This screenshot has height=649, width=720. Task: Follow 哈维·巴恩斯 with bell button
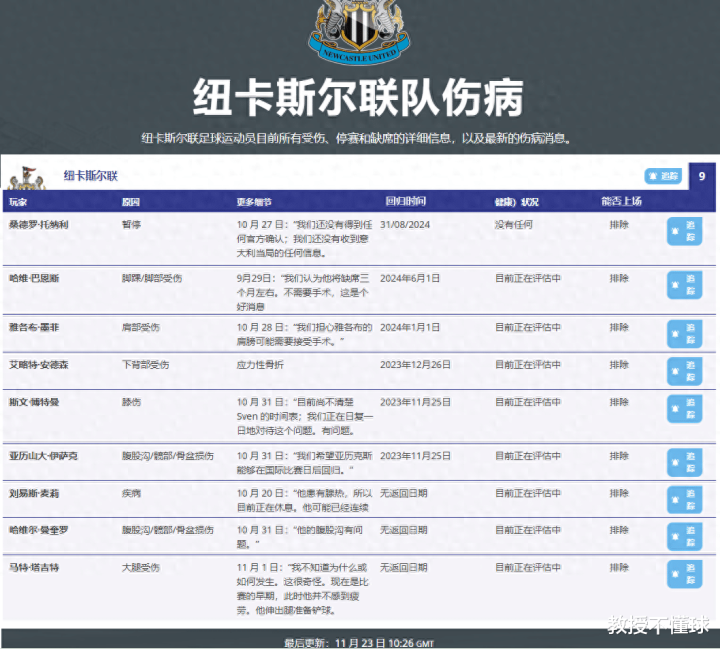coord(684,285)
